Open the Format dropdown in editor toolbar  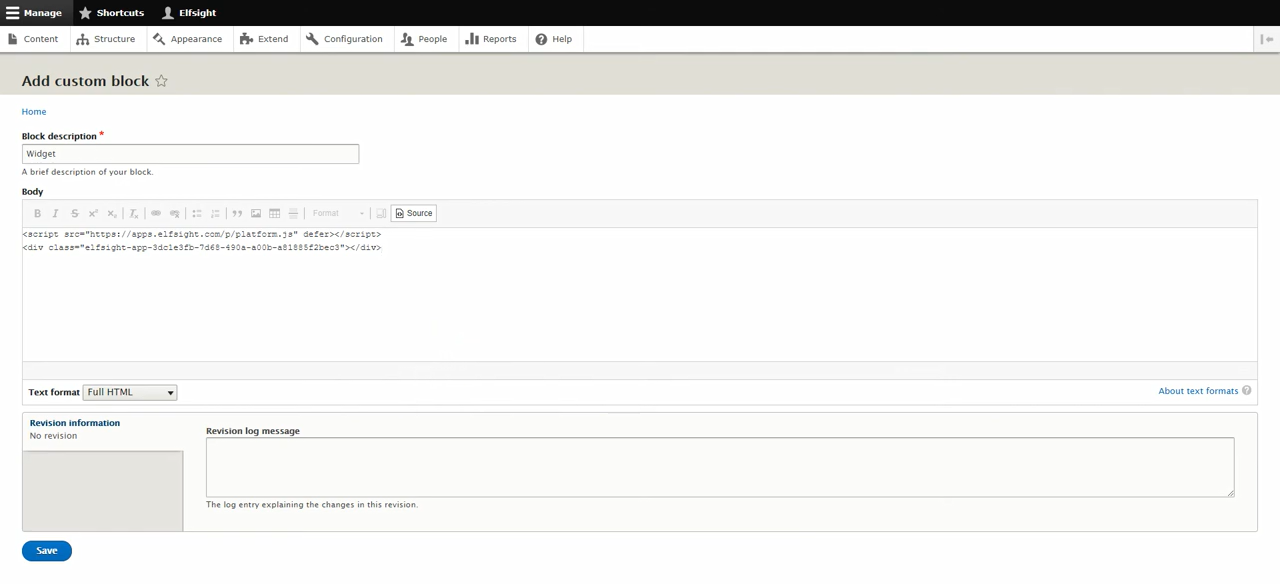click(338, 213)
